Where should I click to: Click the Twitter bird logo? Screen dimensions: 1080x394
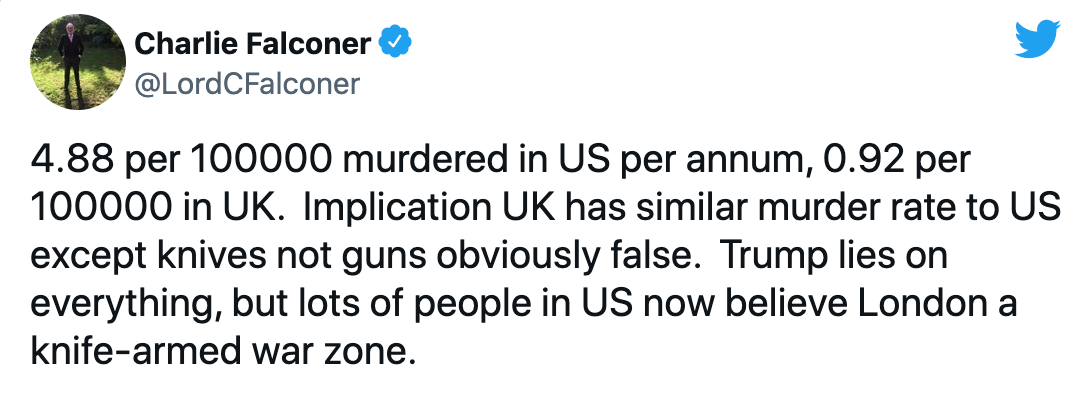[x=1037, y=39]
